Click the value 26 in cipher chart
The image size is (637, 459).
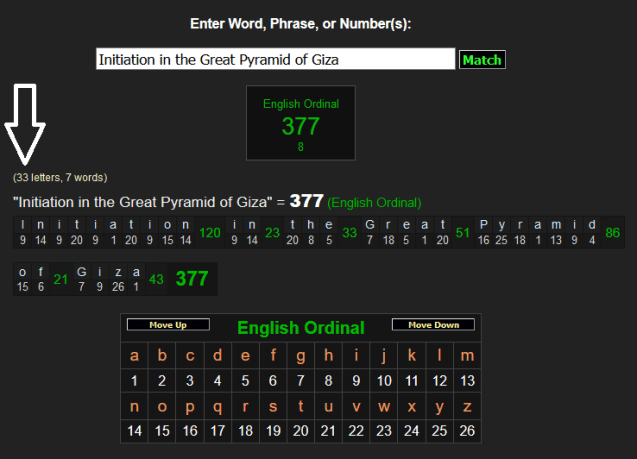click(x=466, y=431)
